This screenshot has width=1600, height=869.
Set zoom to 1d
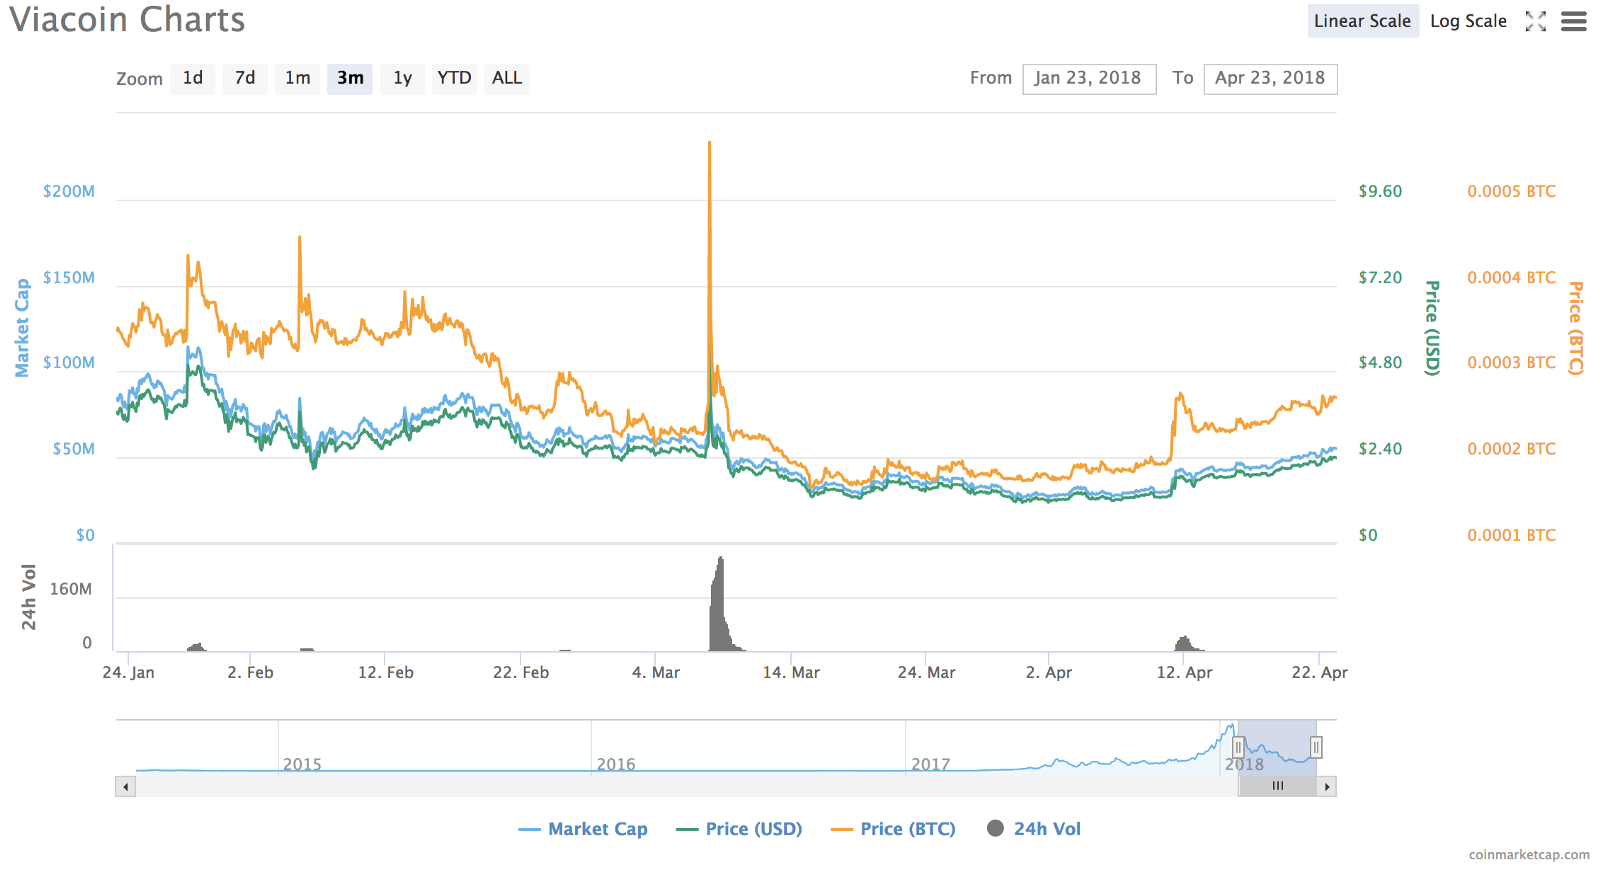(x=193, y=78)
